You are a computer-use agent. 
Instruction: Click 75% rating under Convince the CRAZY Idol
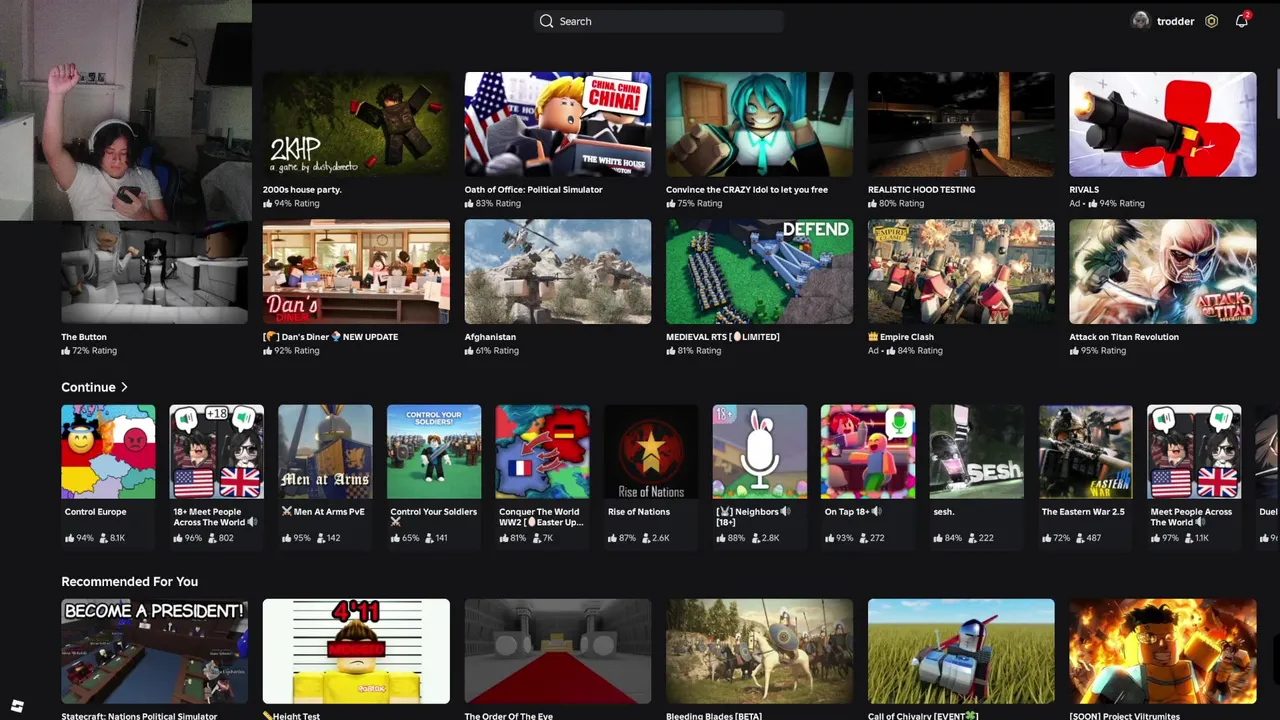click(695, 203)
